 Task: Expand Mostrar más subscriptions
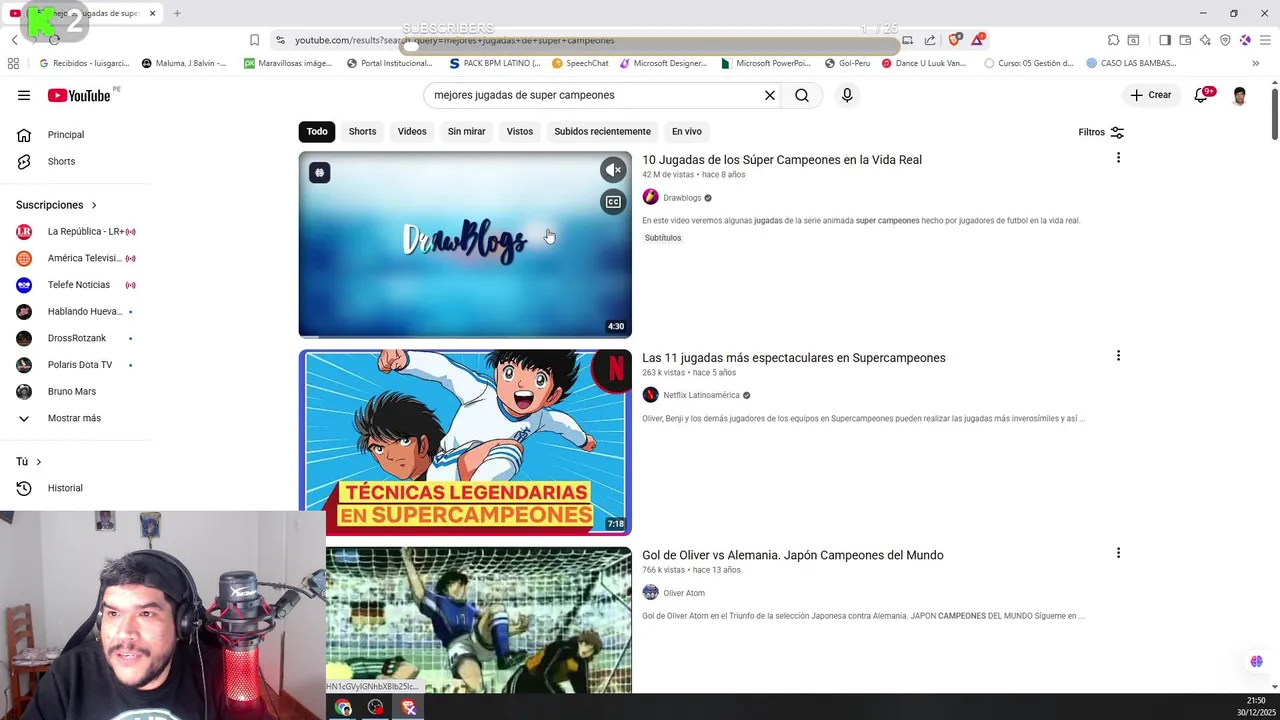point(76,418)
